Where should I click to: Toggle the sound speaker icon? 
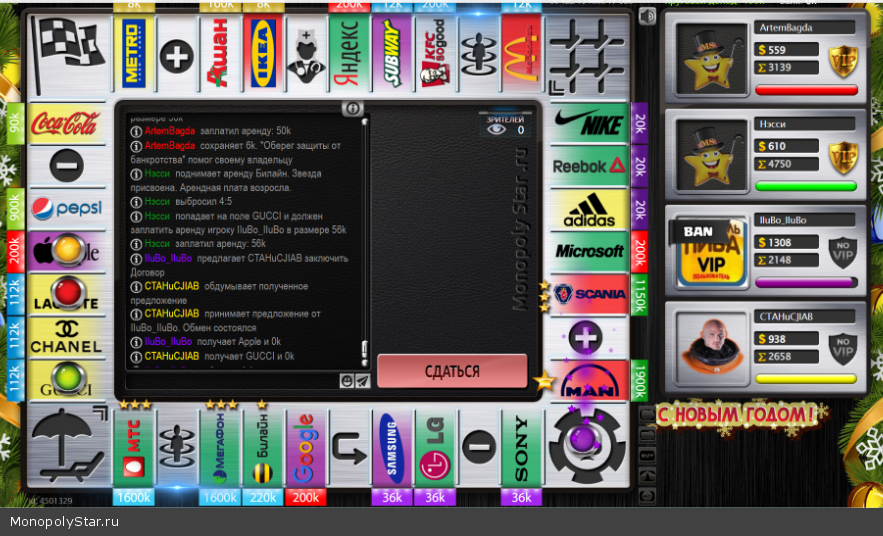[647, 16]
